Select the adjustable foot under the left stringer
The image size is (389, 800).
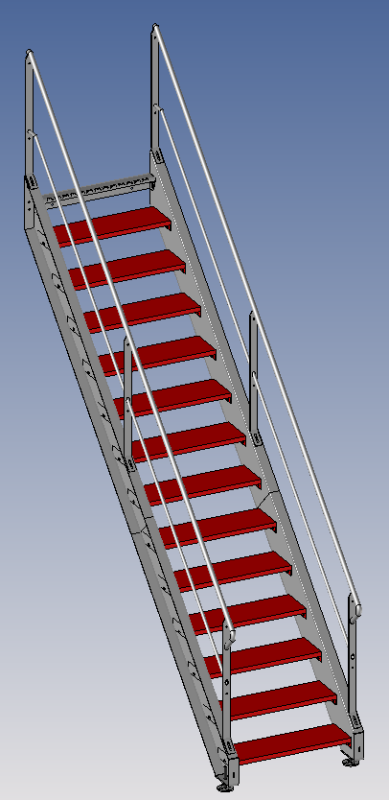224,787
